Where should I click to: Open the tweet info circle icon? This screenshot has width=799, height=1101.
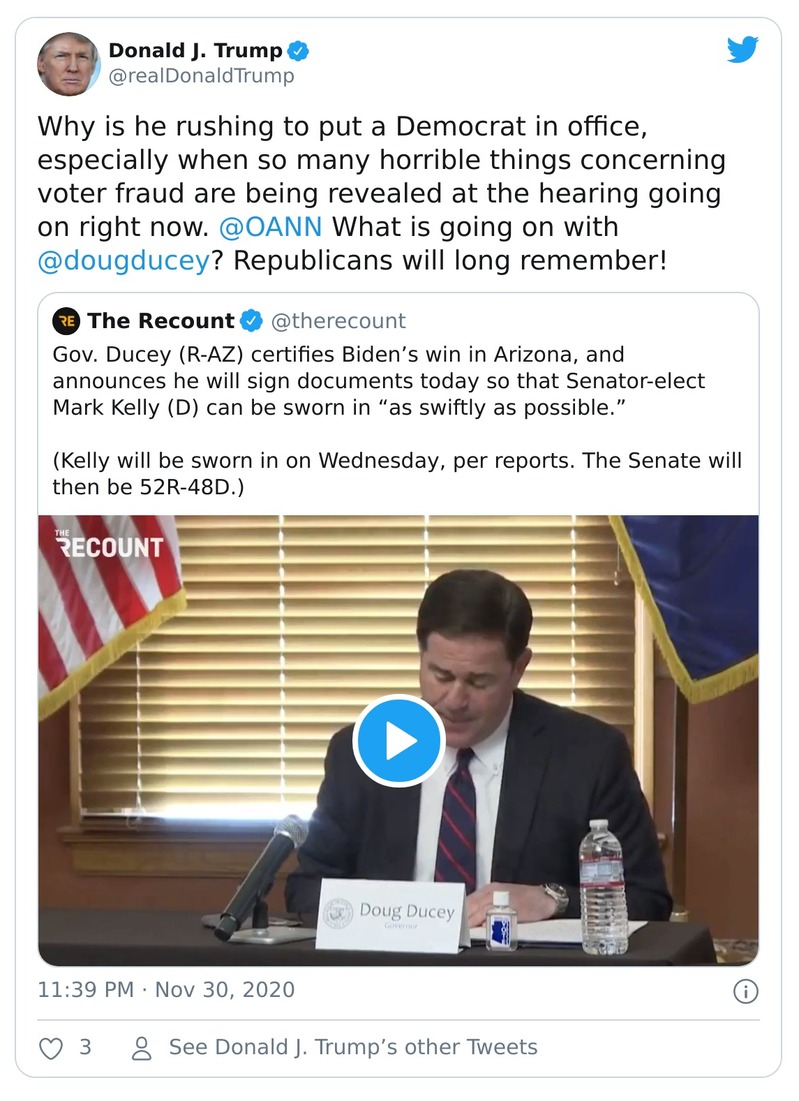pyautogui.click(x=745, y=991)
